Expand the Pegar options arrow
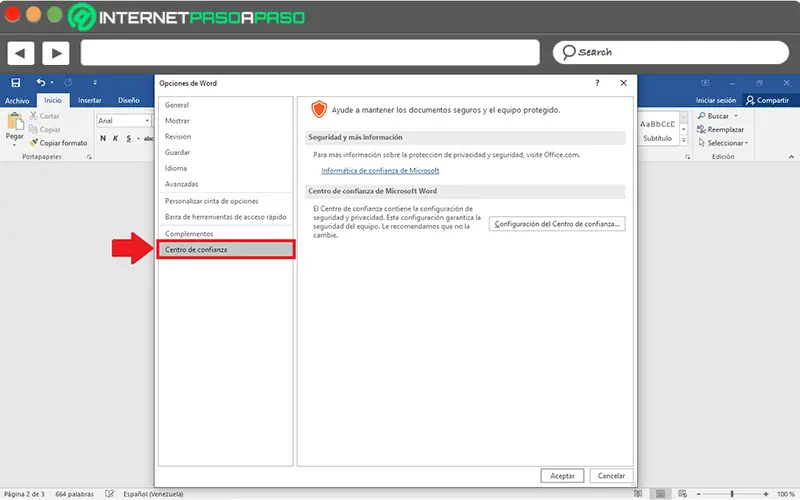The width and height of the screenshot is (800, 500). click(x=14, y=144)
